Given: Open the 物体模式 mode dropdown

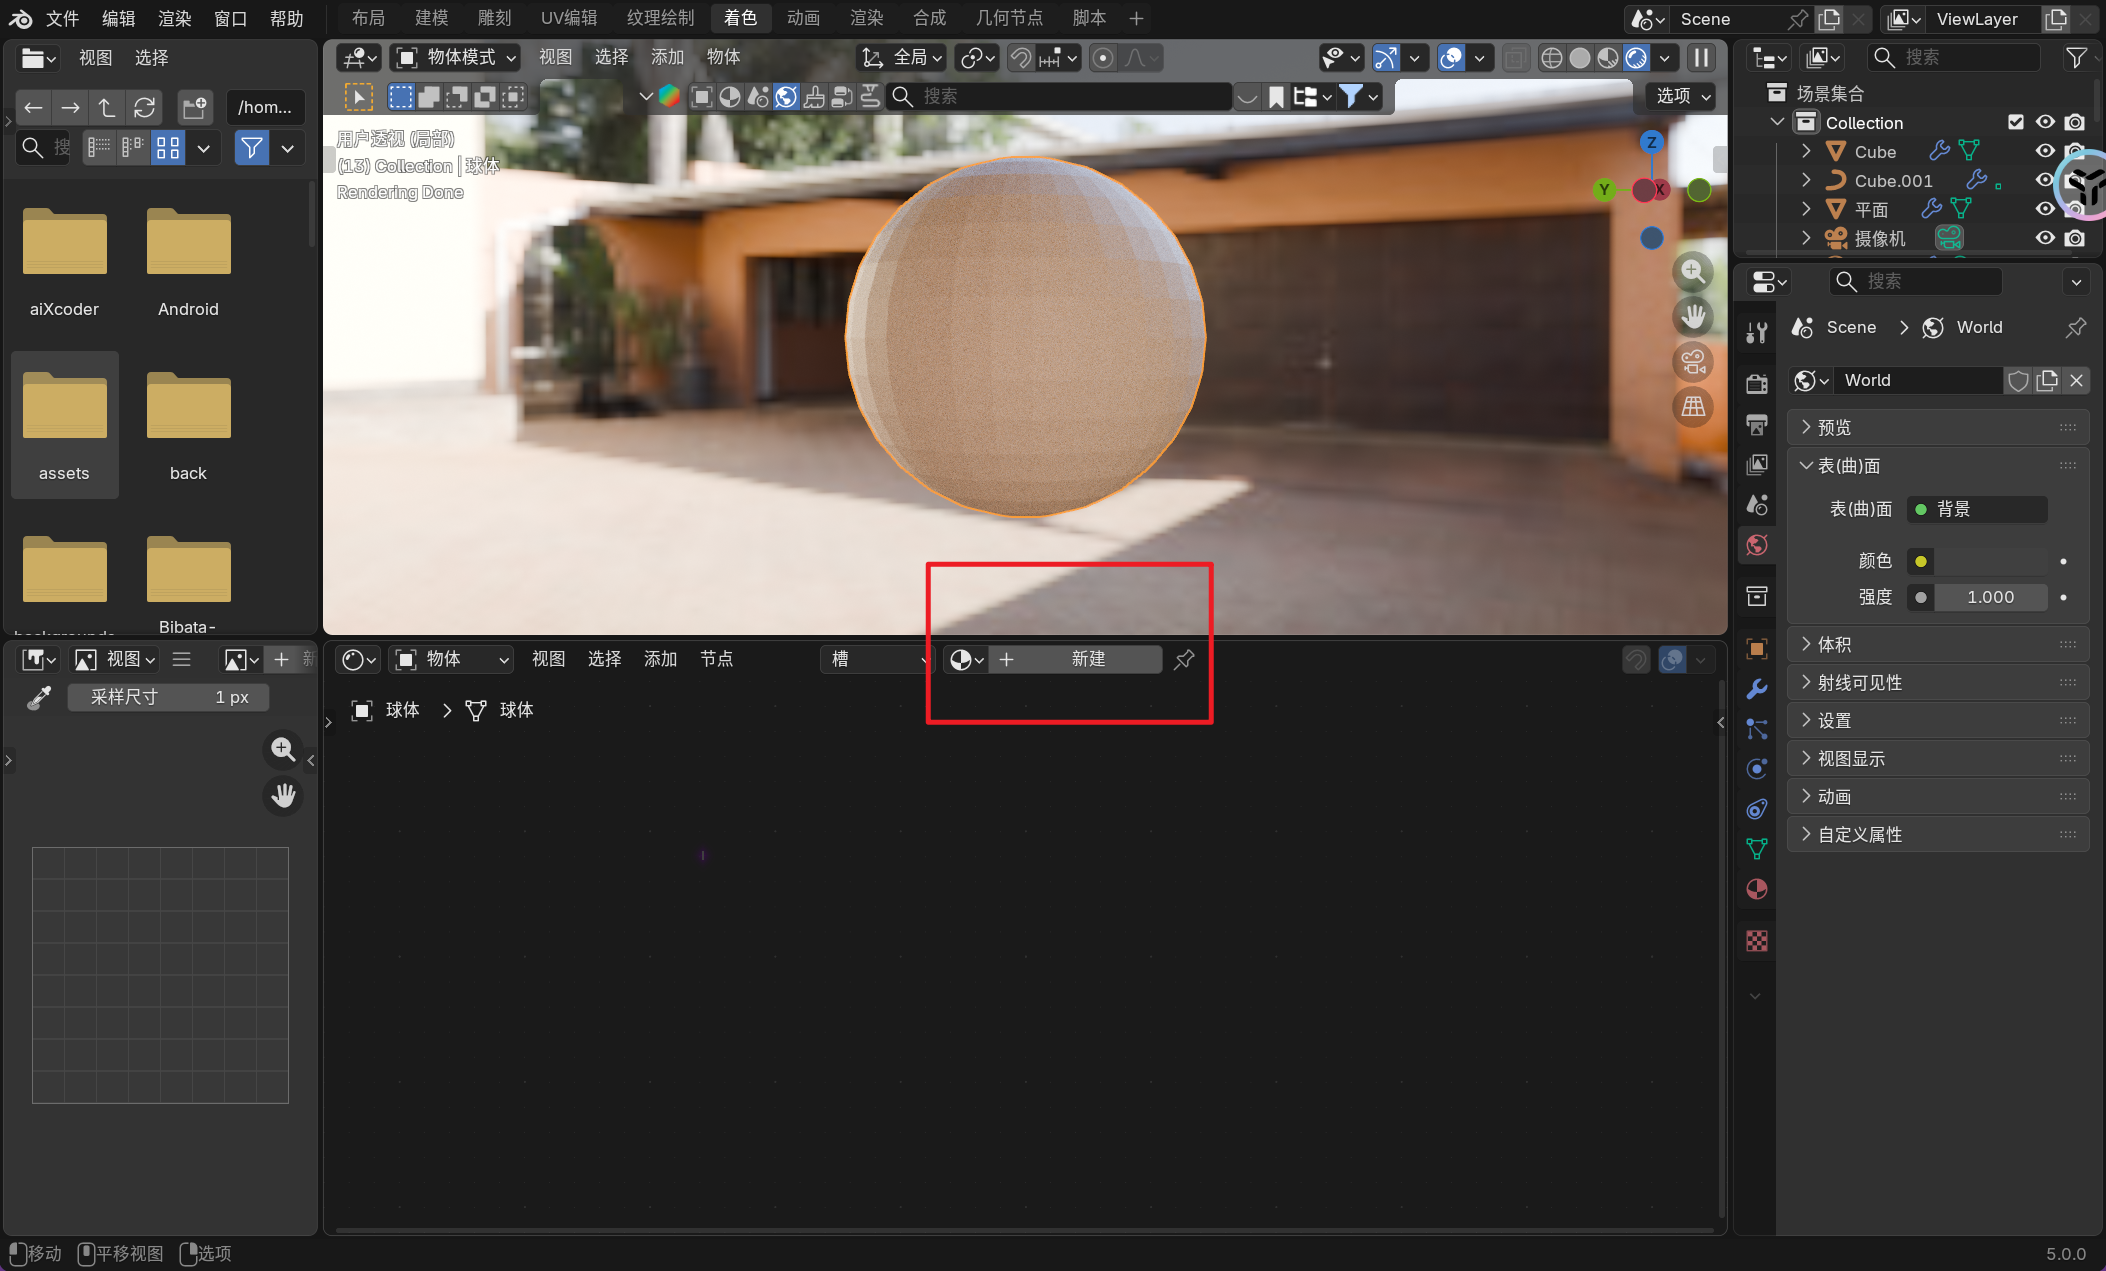Looking at the screenshot, I should [x=457, y=57].
